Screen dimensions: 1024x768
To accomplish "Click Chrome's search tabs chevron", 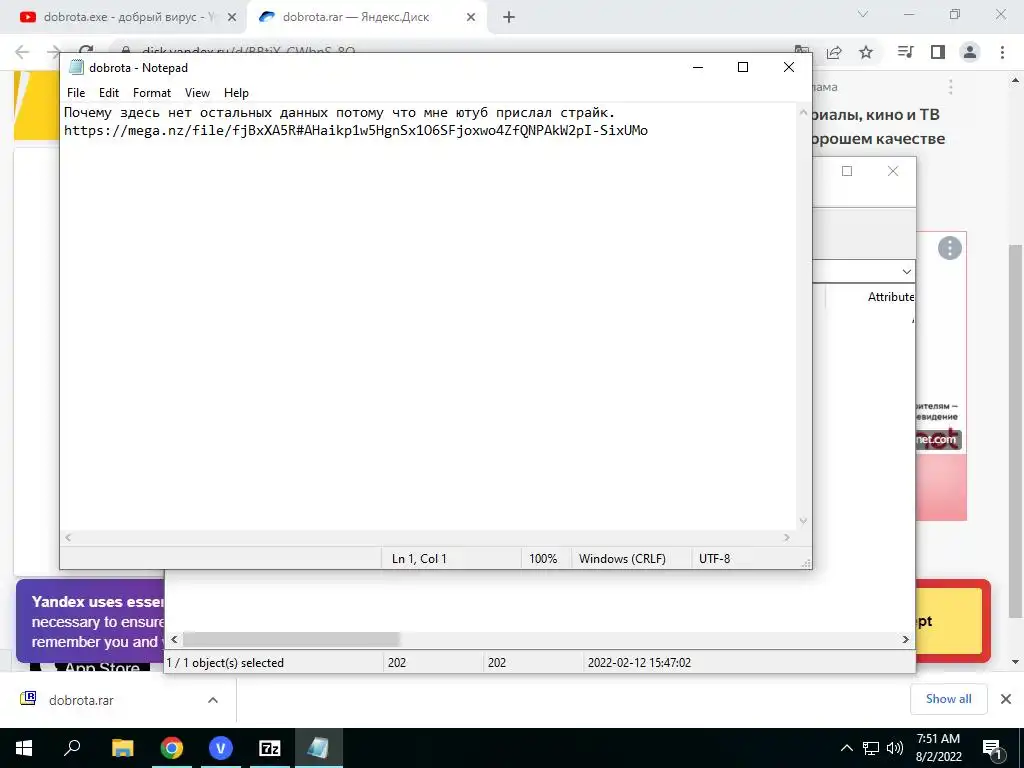I will [863, 14].
